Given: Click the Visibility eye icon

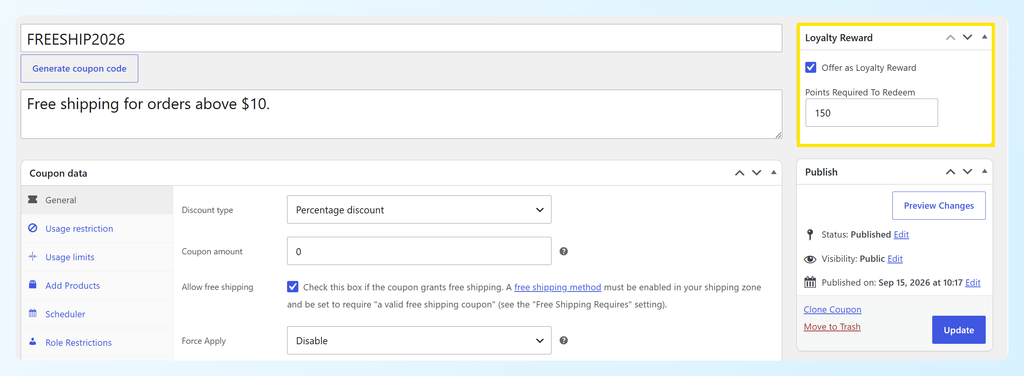Looking at the screenshot, I should click(x=810, y=259).
